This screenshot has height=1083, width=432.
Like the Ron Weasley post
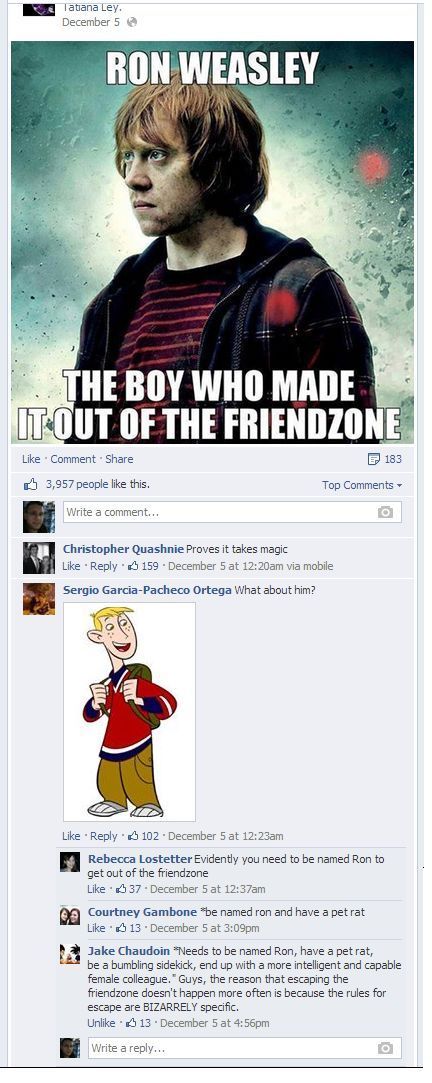31,459
